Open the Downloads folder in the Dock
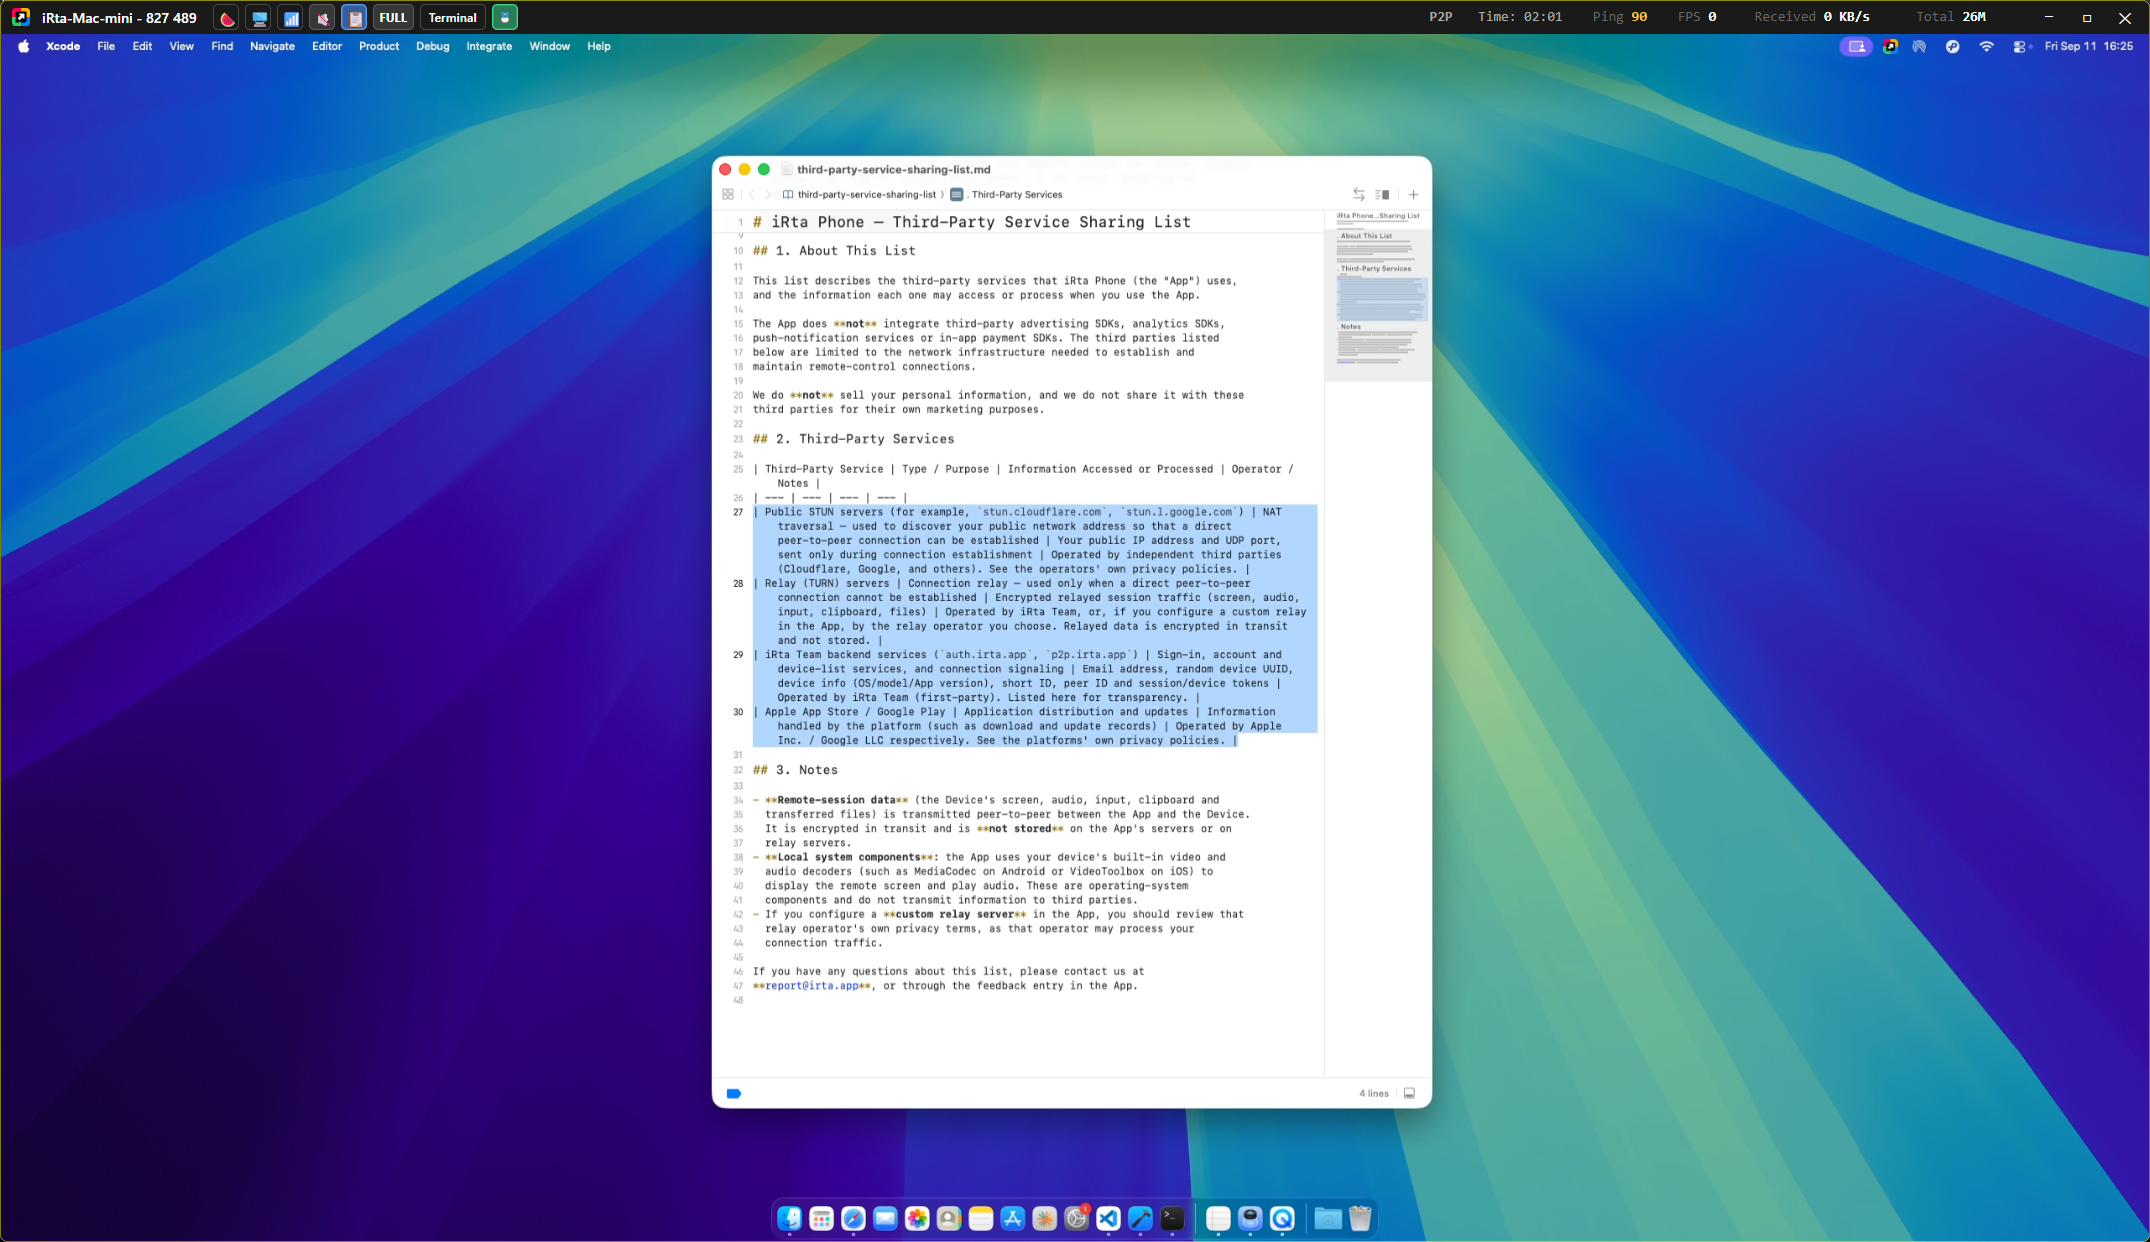This screenshot has width=2150, height=1242. (x=1328, y=1218)
